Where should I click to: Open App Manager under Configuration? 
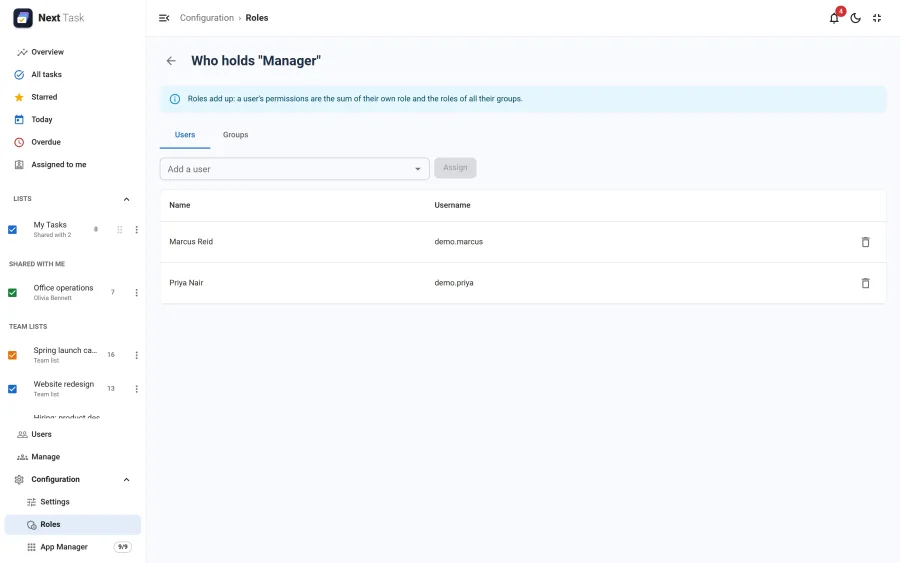click(x=72, y=547)
